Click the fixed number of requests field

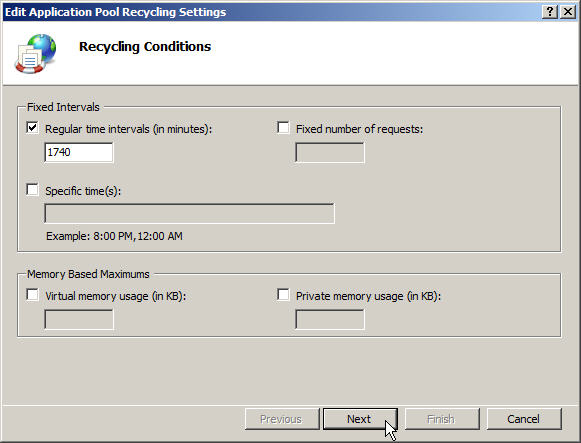click(x=330, y=152)
